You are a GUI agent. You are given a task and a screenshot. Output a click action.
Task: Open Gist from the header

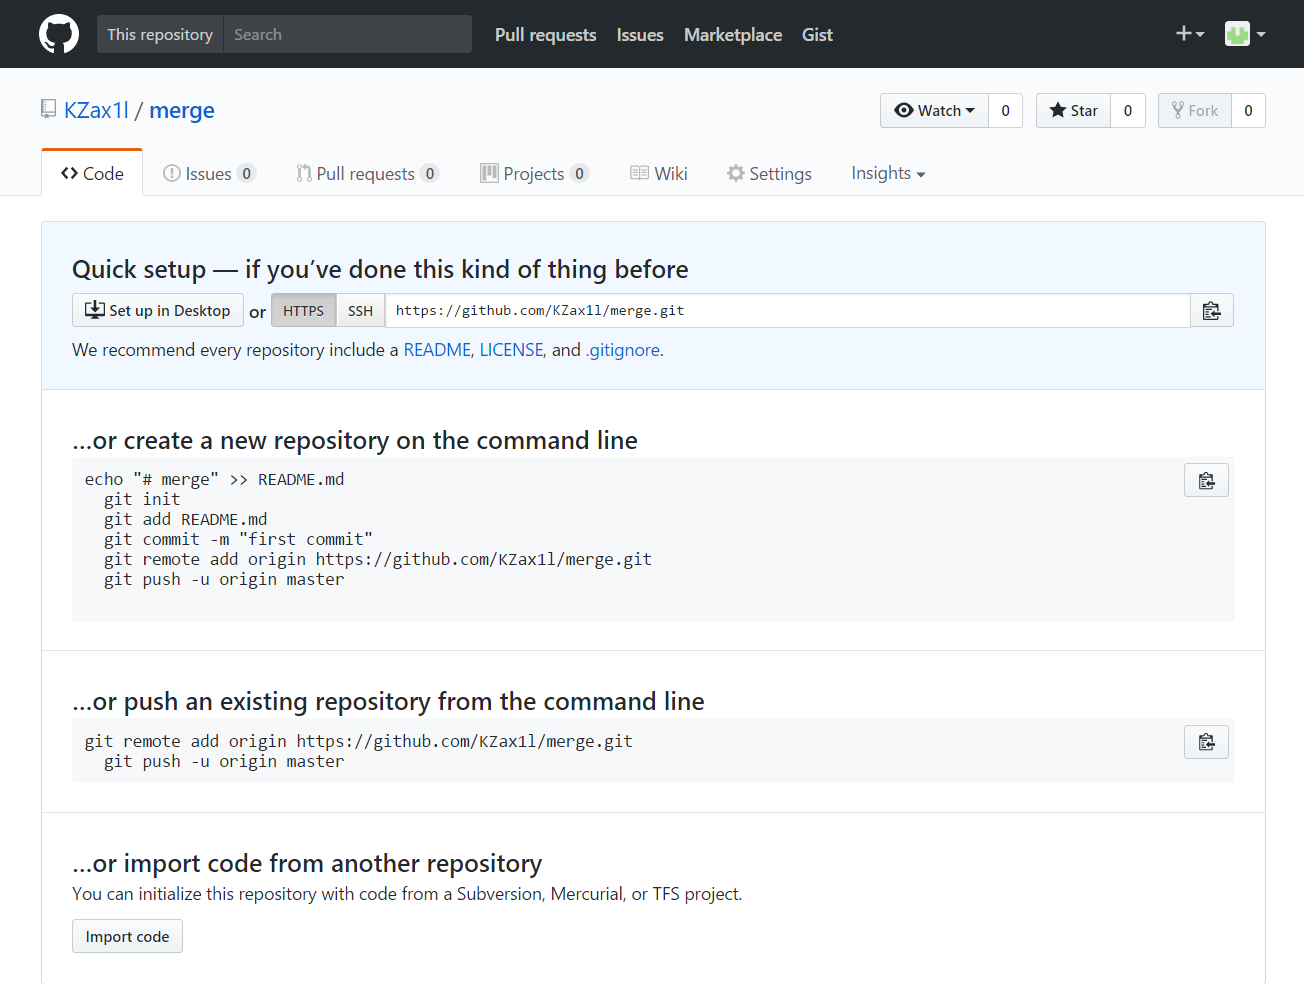tap(817, 34)
